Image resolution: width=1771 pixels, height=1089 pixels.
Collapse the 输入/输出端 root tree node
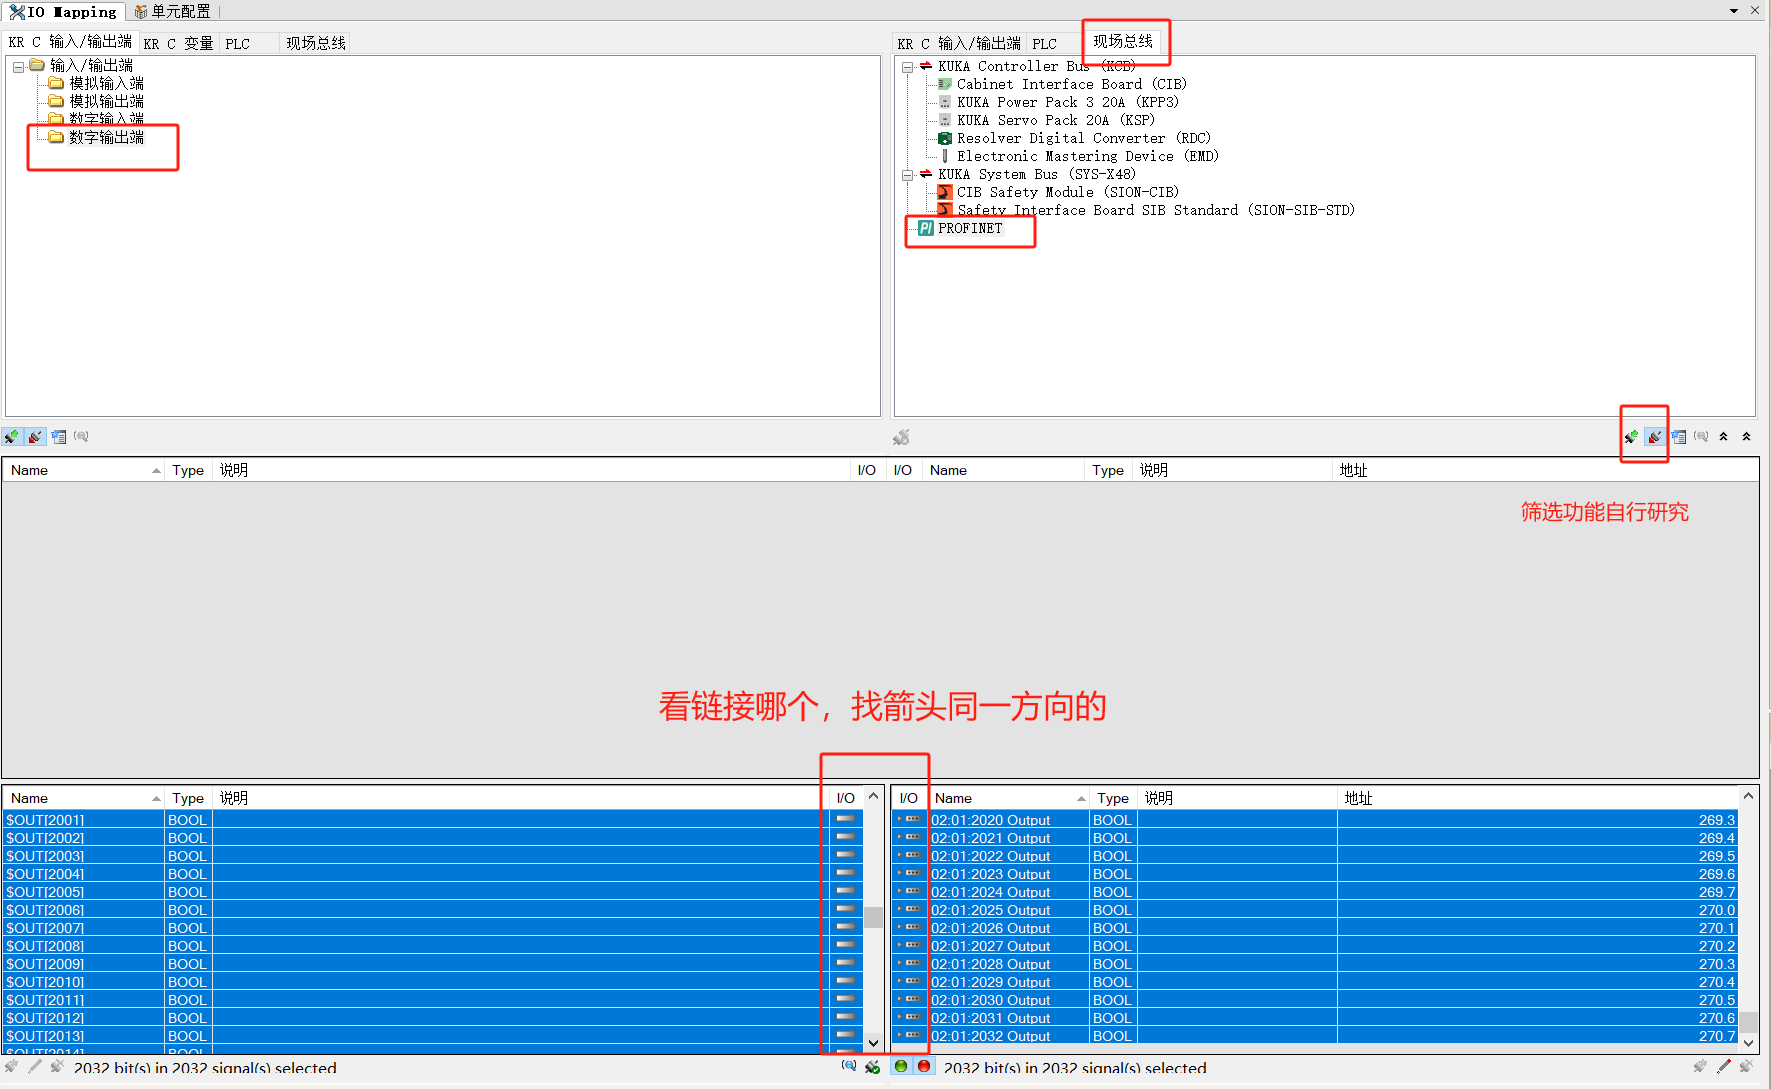pyautogui.click(x=18, y=67)
